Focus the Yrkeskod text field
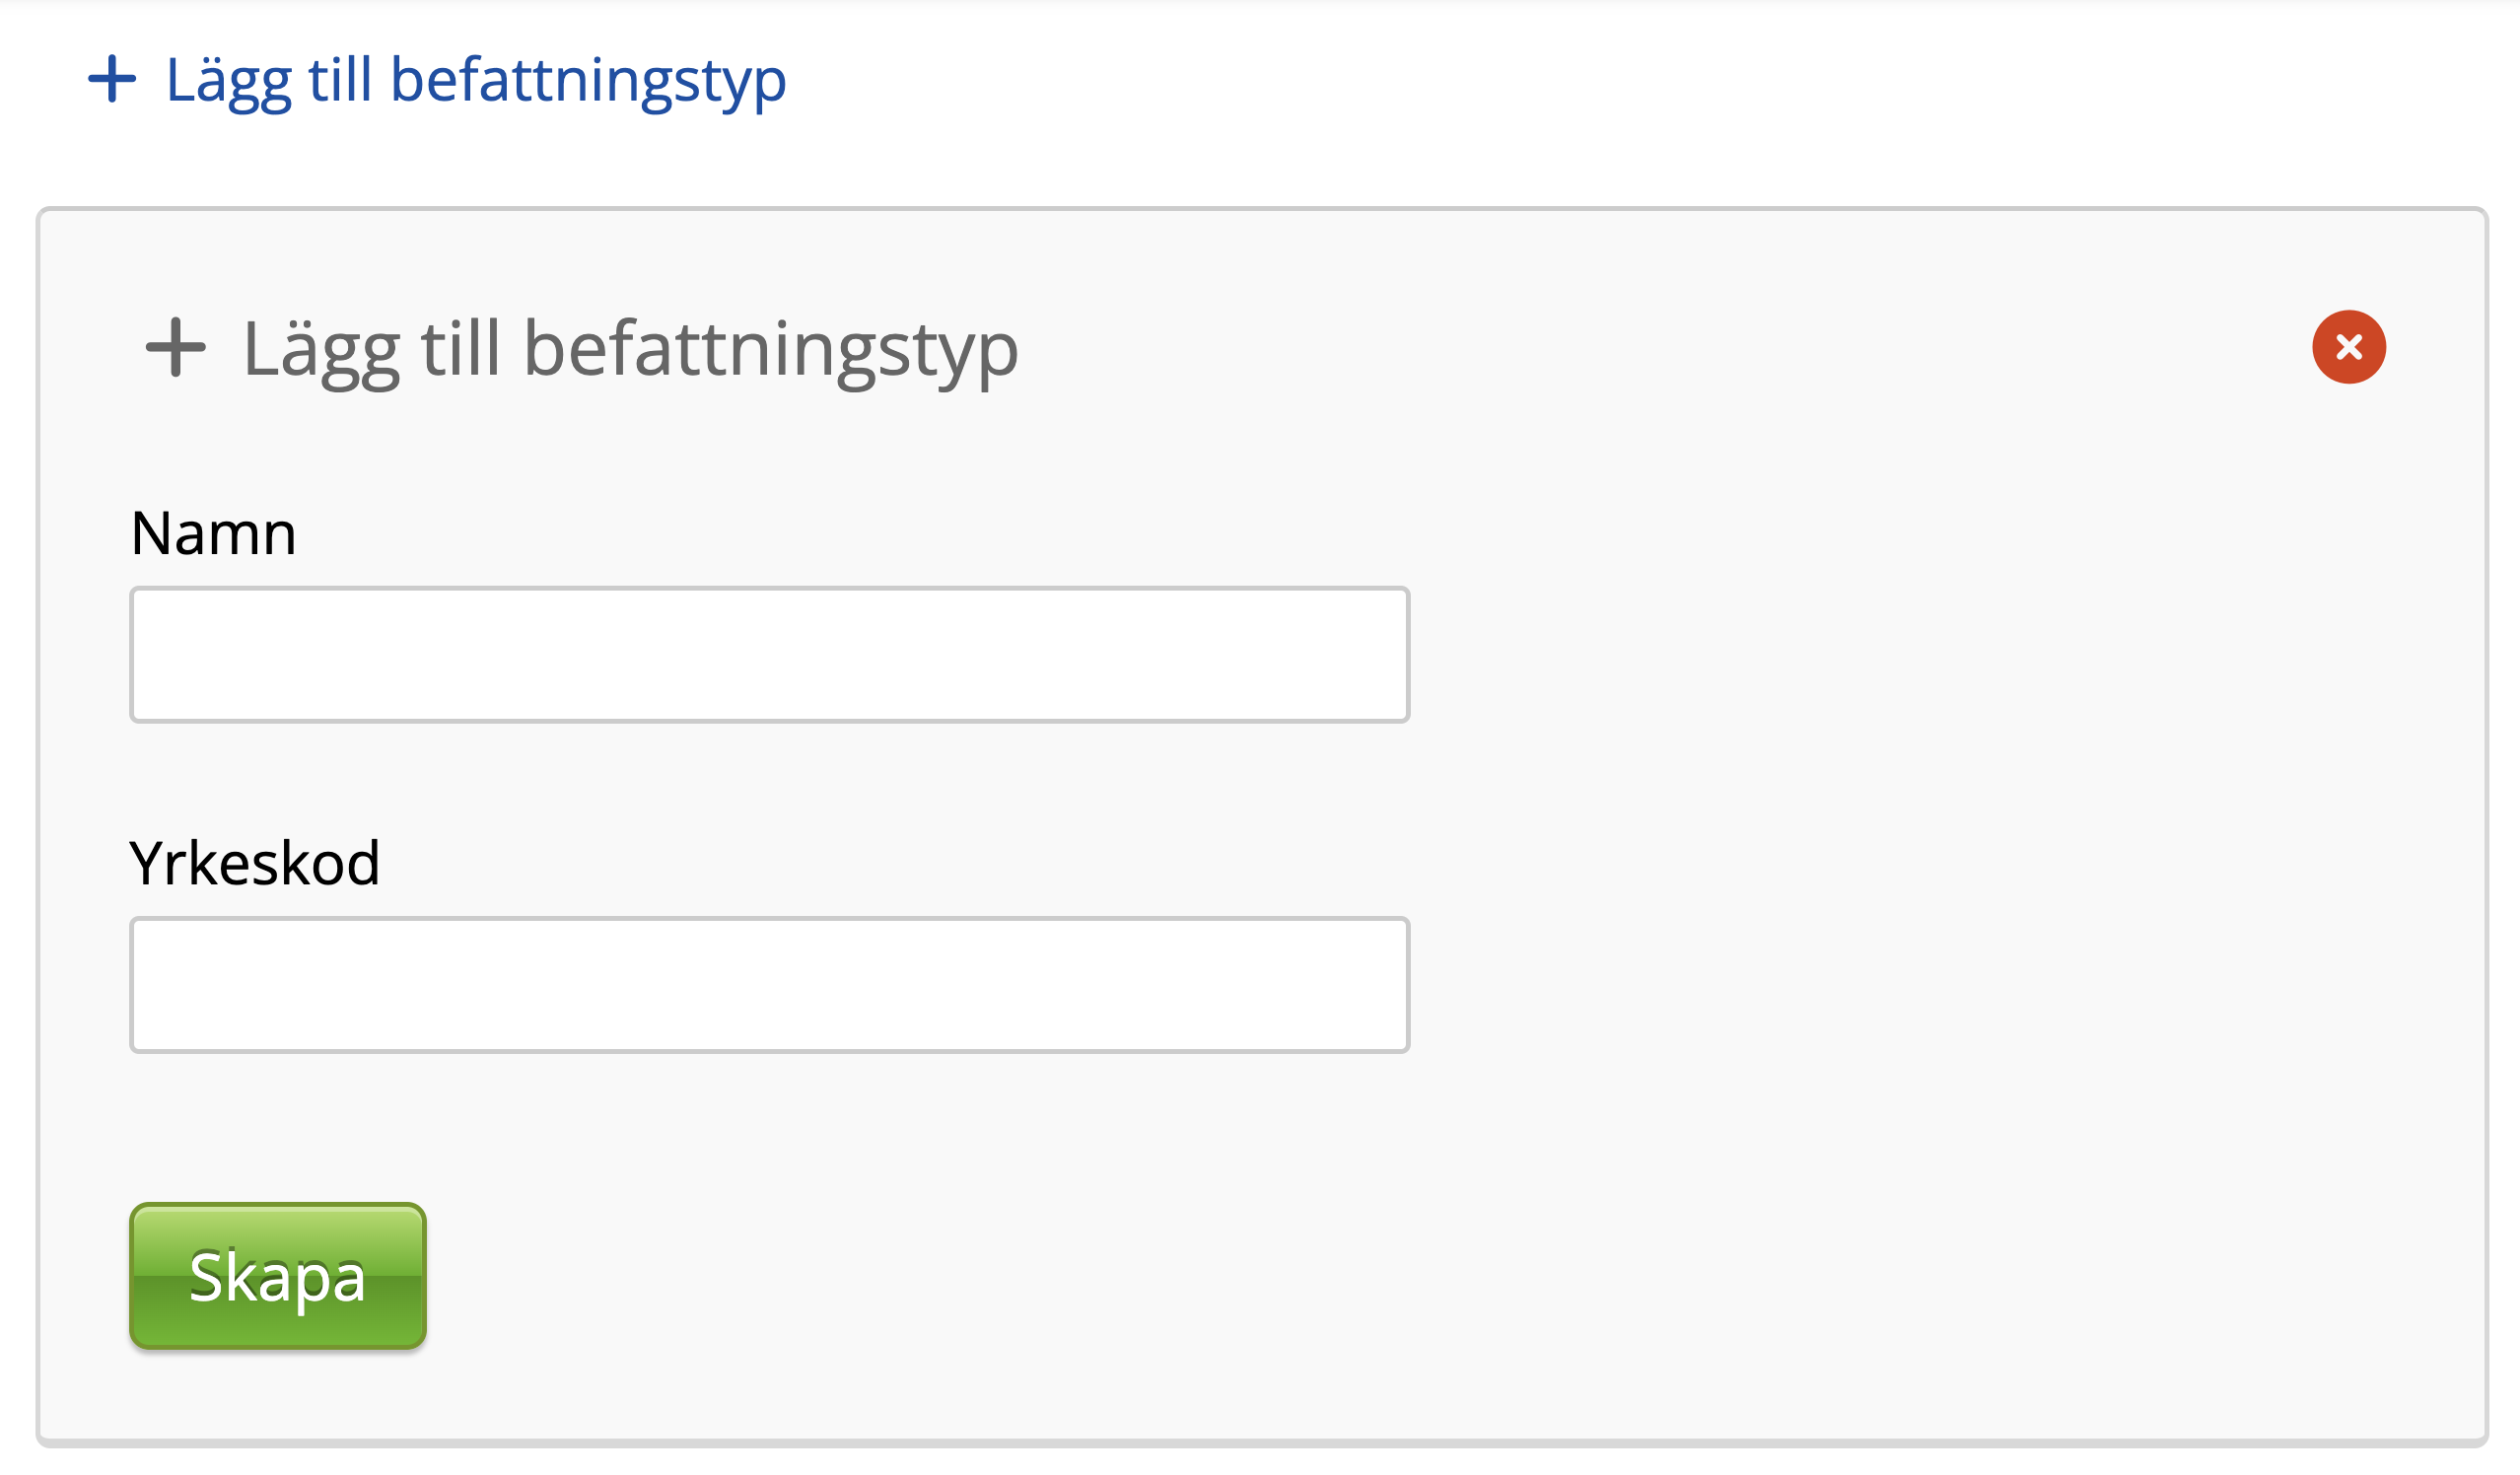This screenshot has height=1475, width=2520. (x=769, y=985)
